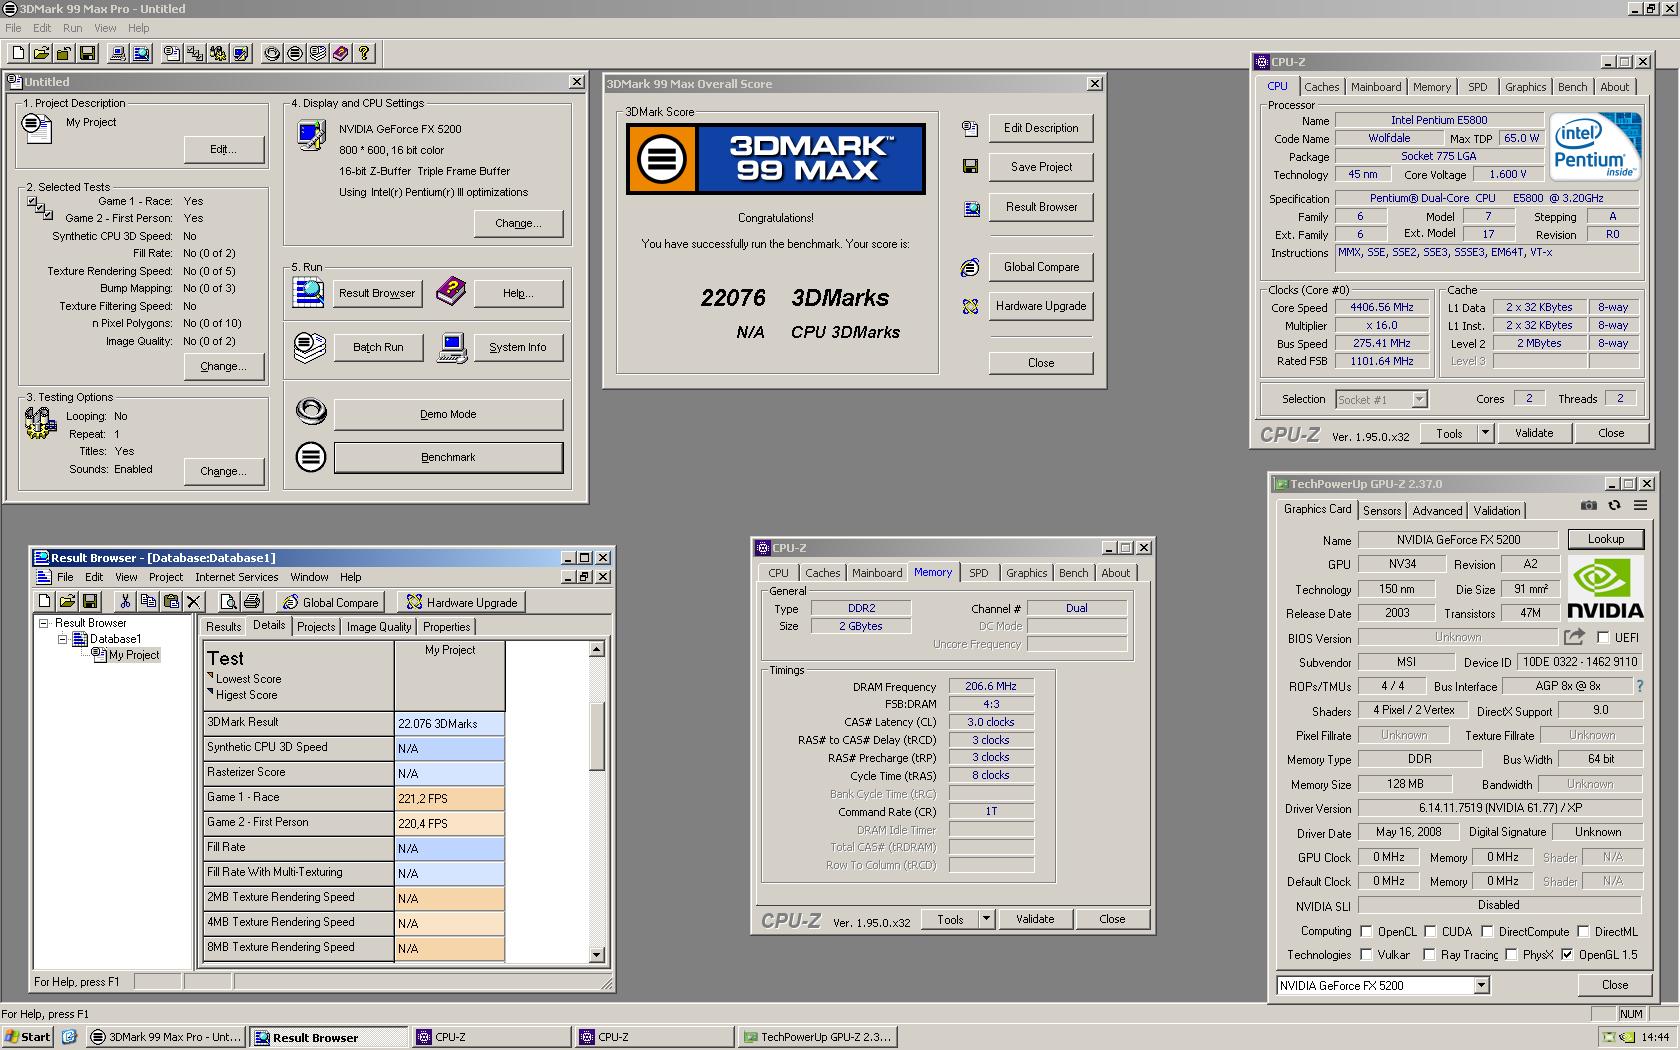The width and height of the screenshot is (1680, 1050).
Task: Click the Lookup button in GPU-Z
Action: click(x=1606, y=539)
